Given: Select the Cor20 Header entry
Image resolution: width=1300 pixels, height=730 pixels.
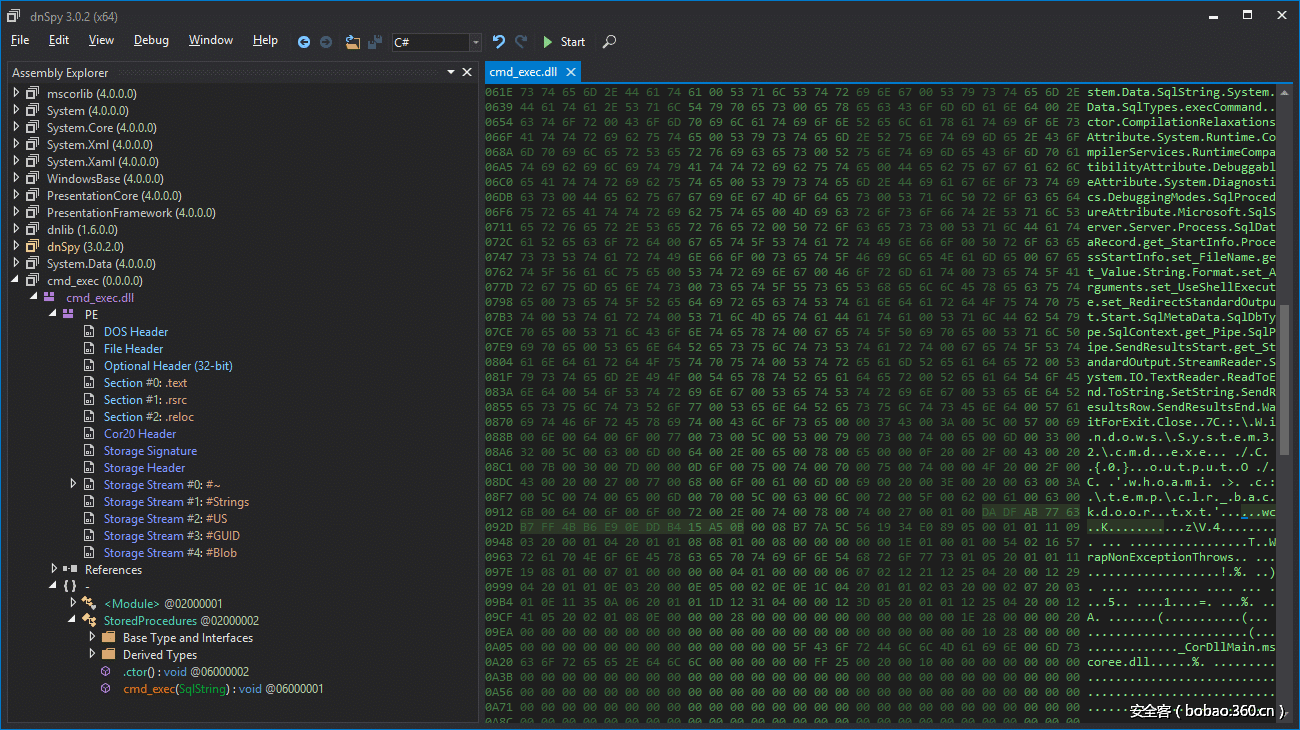Looking at the screenshot, I should tap(140, 433).
